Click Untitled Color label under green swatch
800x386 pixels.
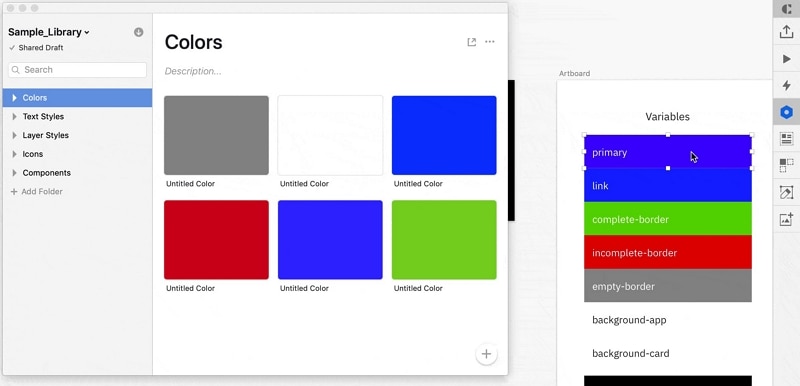coord(418,288)
